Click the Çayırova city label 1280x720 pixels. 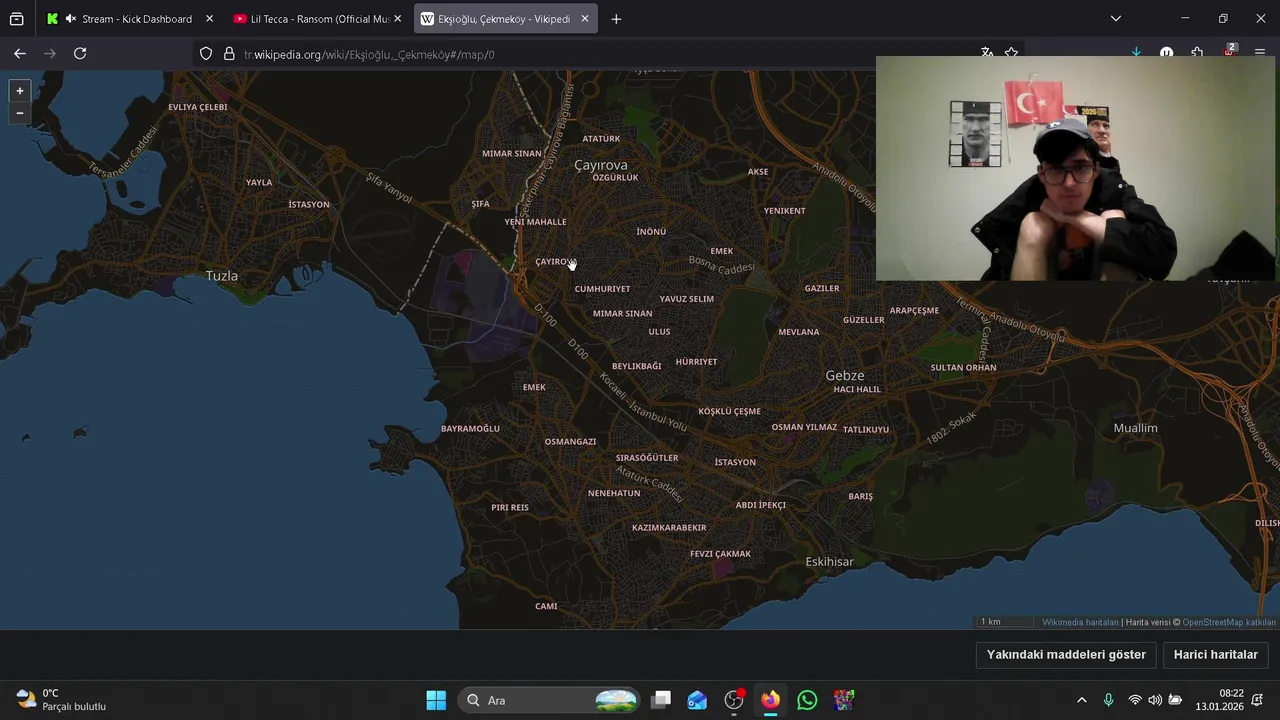(x=601, y=165)
